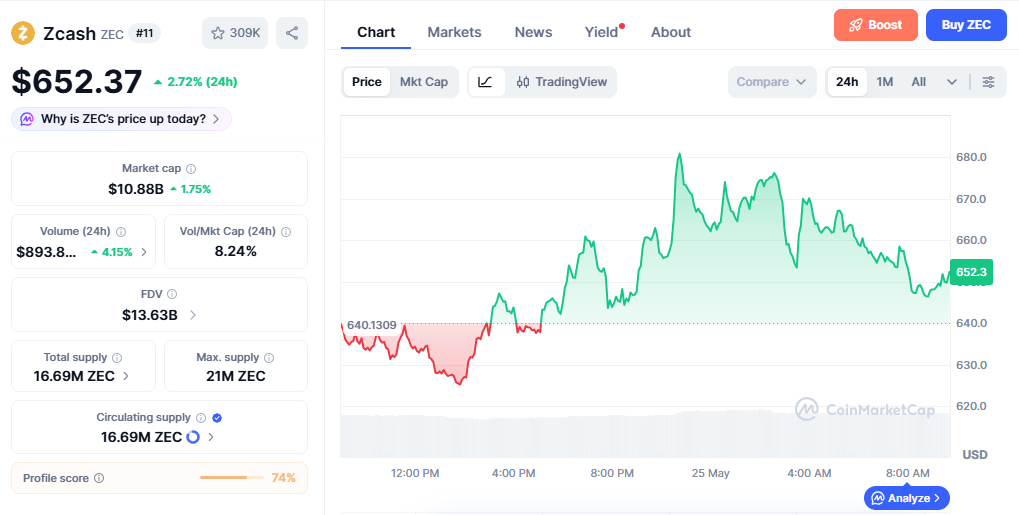Add Zcash to watchlist via star button

coord(235,33)
